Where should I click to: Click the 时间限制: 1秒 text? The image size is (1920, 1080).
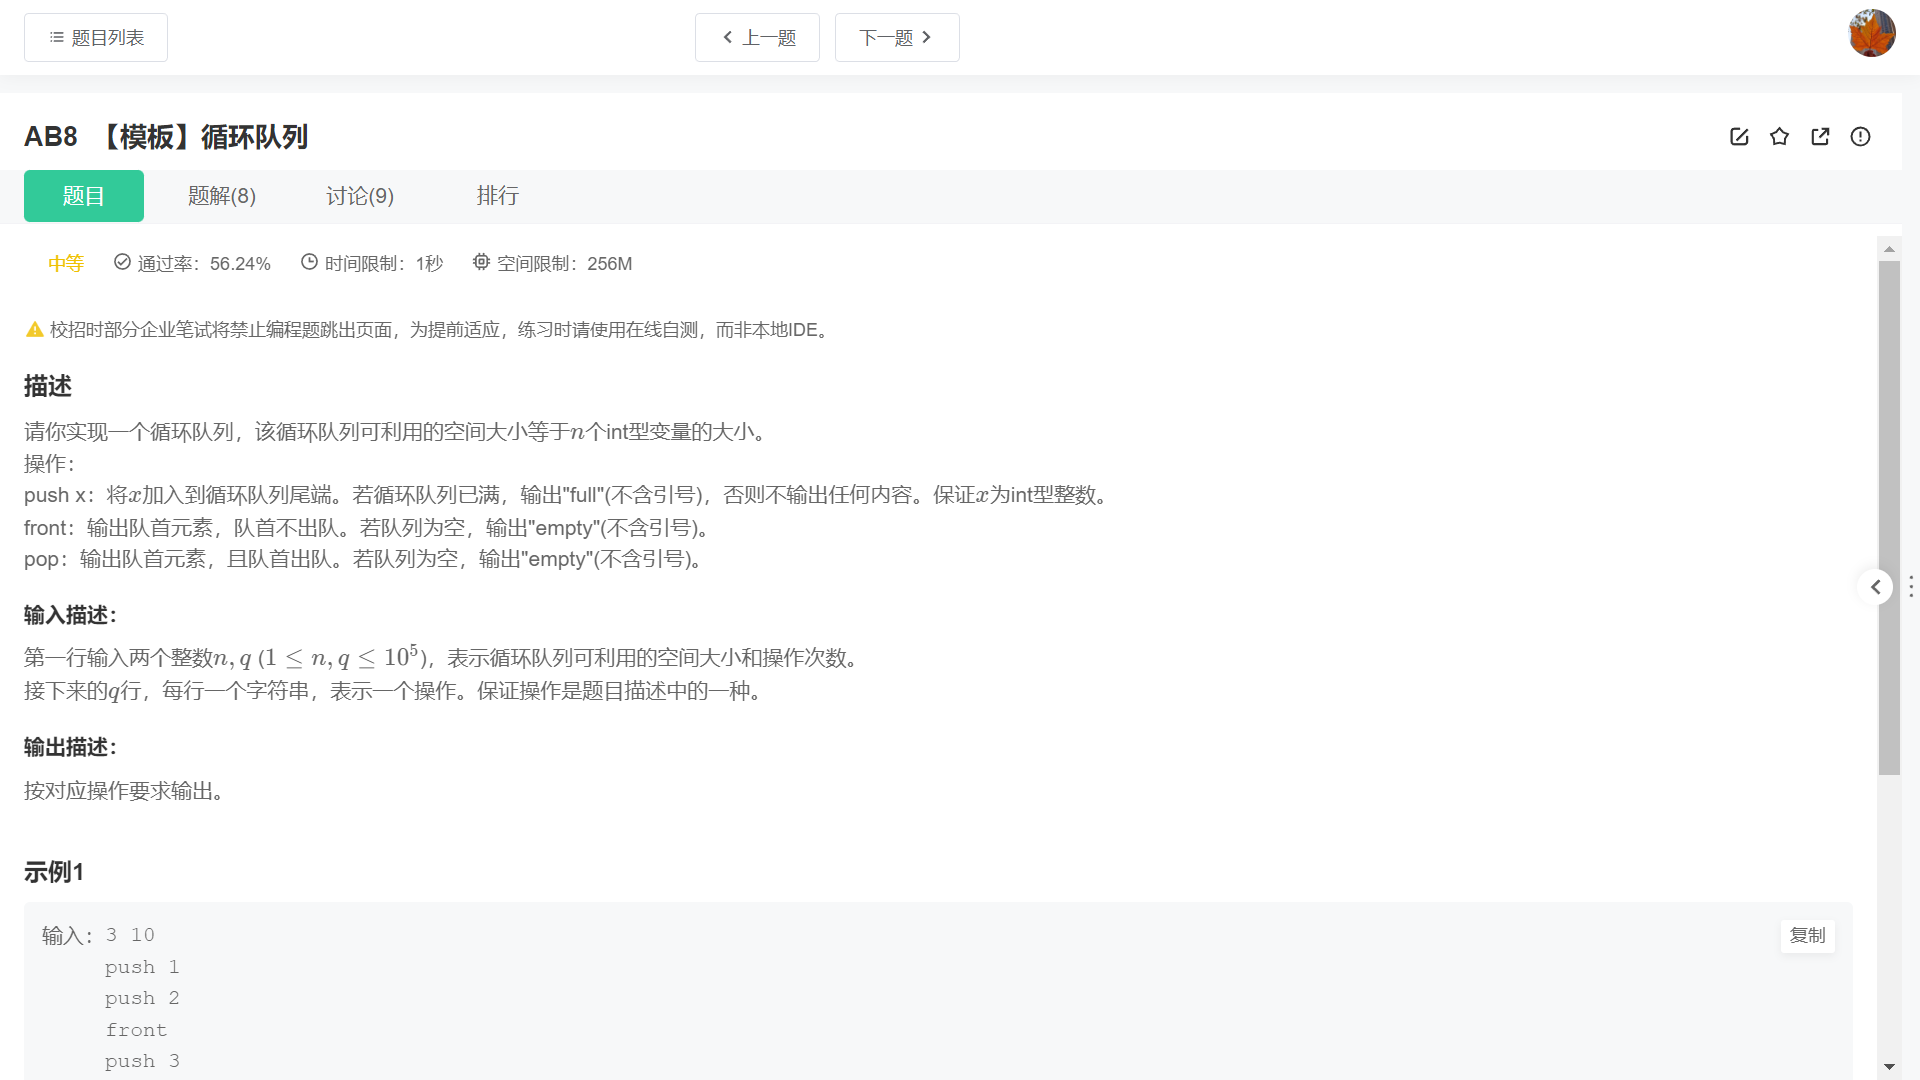[x=384, y=264]
